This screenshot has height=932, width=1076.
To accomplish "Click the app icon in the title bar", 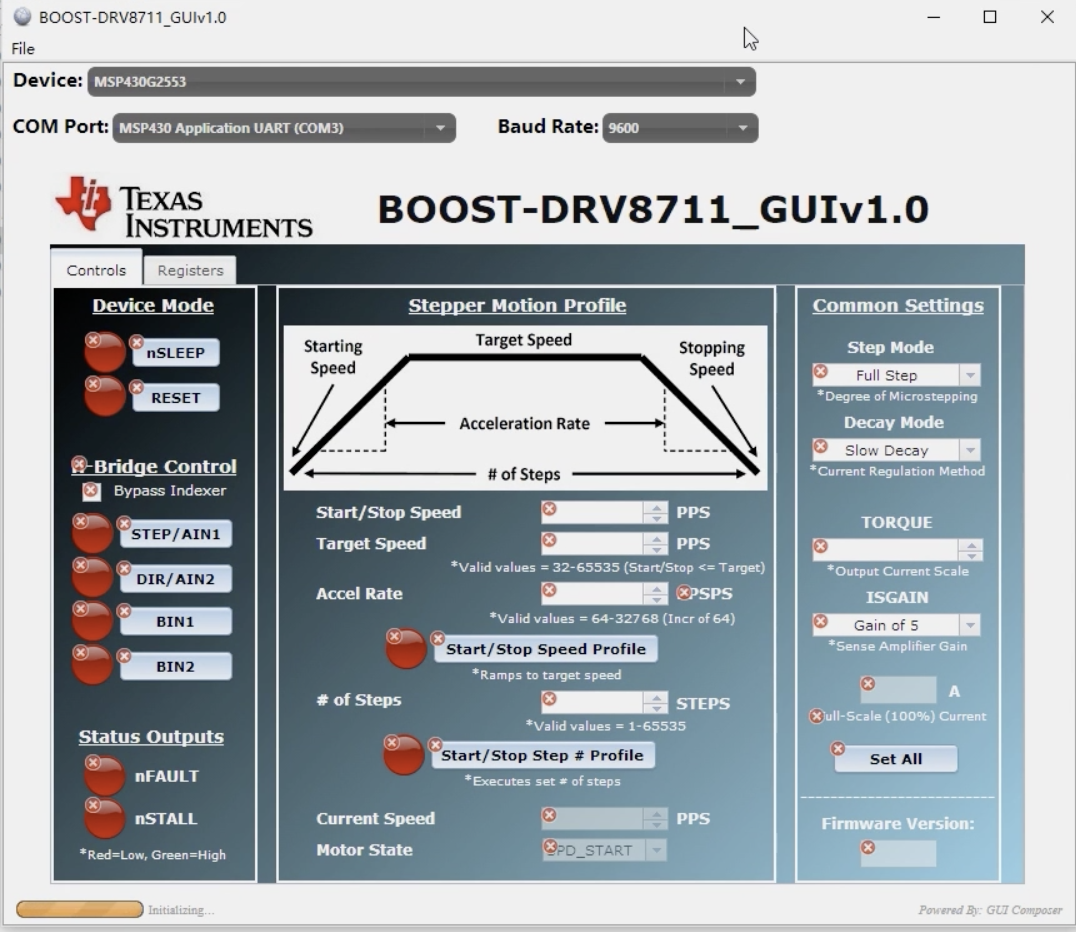I will [23, 17].
